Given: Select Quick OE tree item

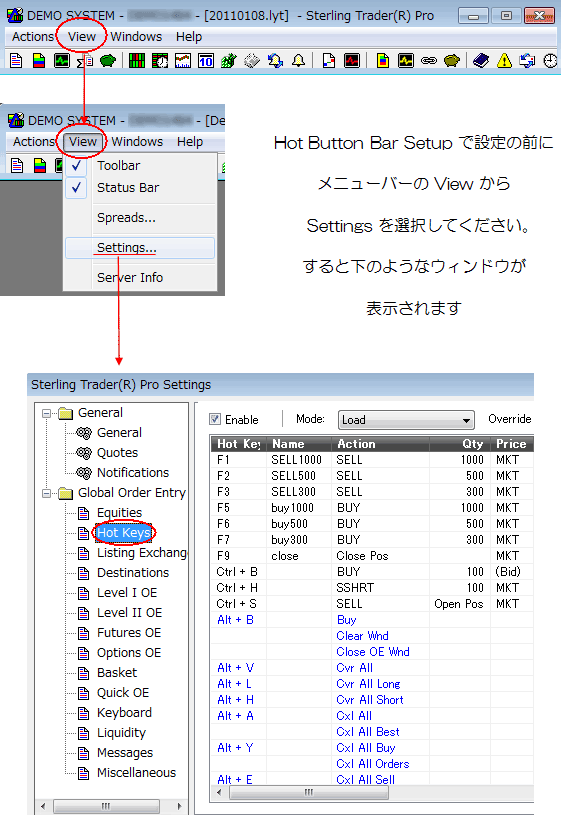Looking at the screenshot, I should [x=123, y=693].
